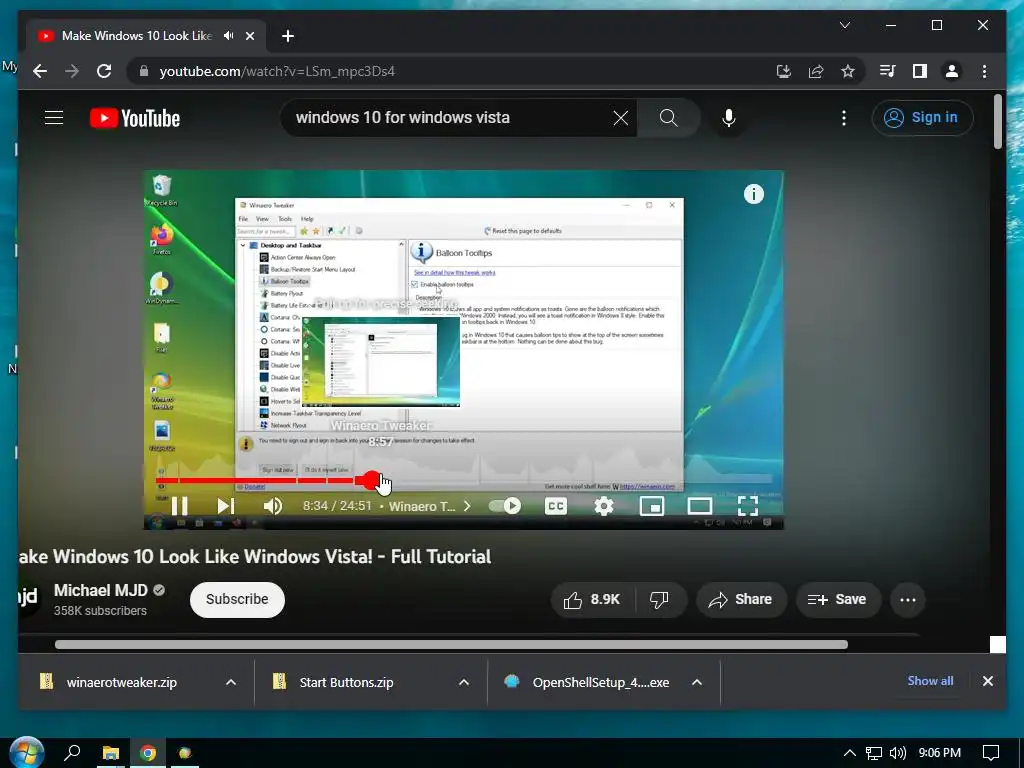This screenshot has width=1024, height=768.
Task: Open video player settings gear
Action: click(x=603, y=506)
